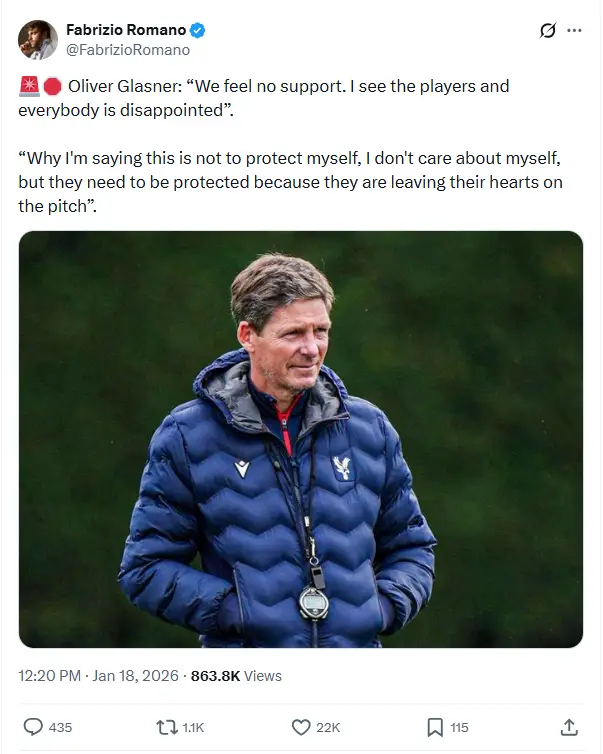Viewport: 603px width, 754px height.
Task: Click the 22K likes count
Action: tap(328, 727)
